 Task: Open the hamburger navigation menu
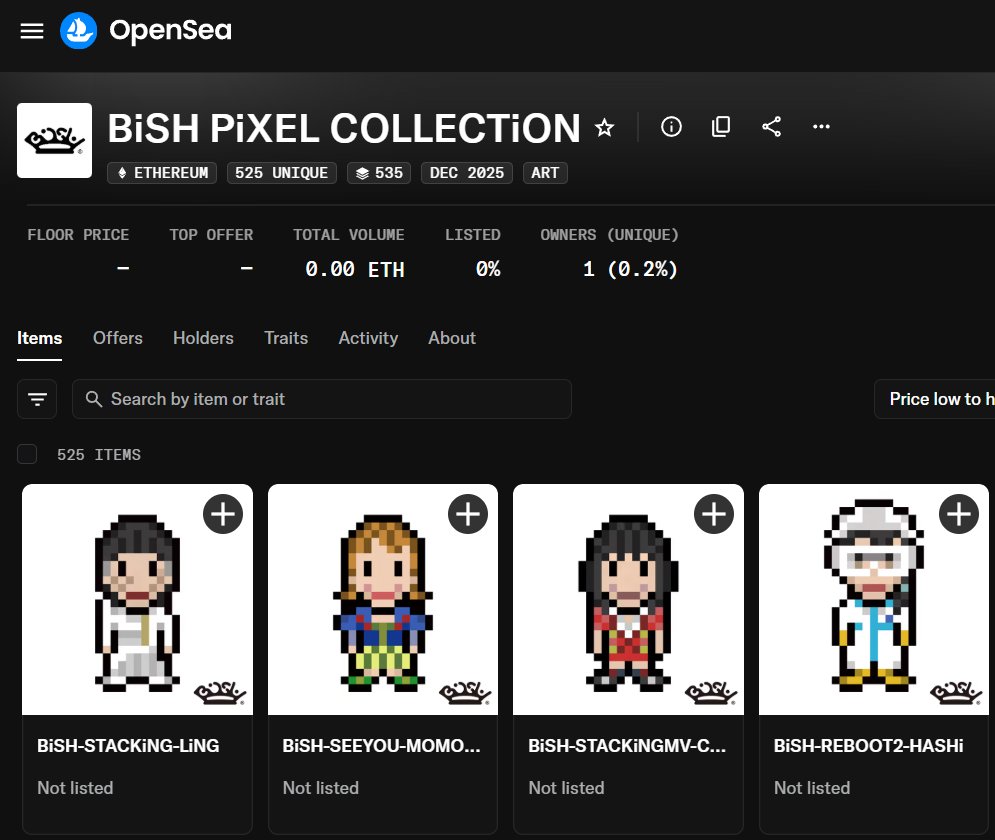(x=32, y=30)
